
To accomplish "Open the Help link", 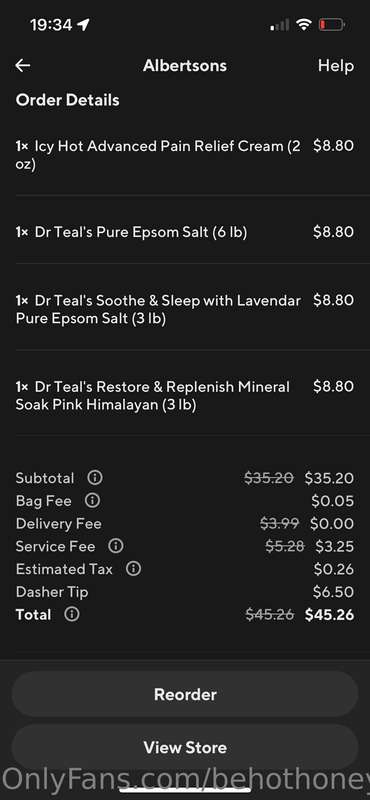I will click(335, 65).
